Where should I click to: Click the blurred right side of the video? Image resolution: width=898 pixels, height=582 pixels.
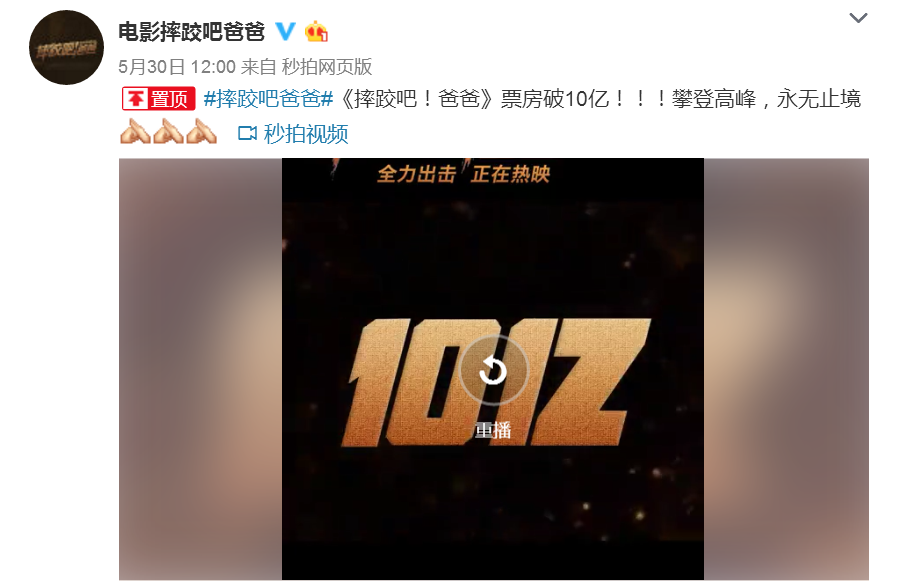click(786, 369)
